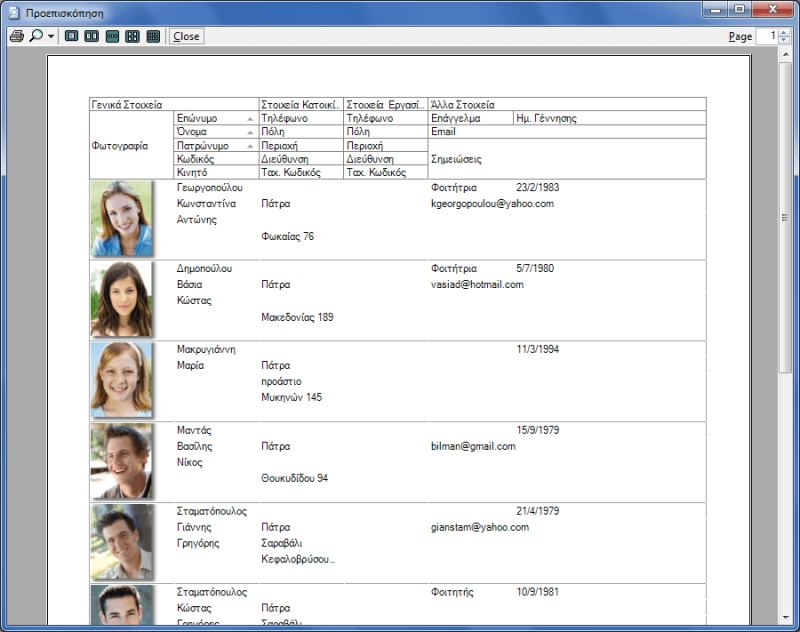This screenshot has width=800, height=632.
Task: Increase page number with up arrow
Action: (782, 32)
